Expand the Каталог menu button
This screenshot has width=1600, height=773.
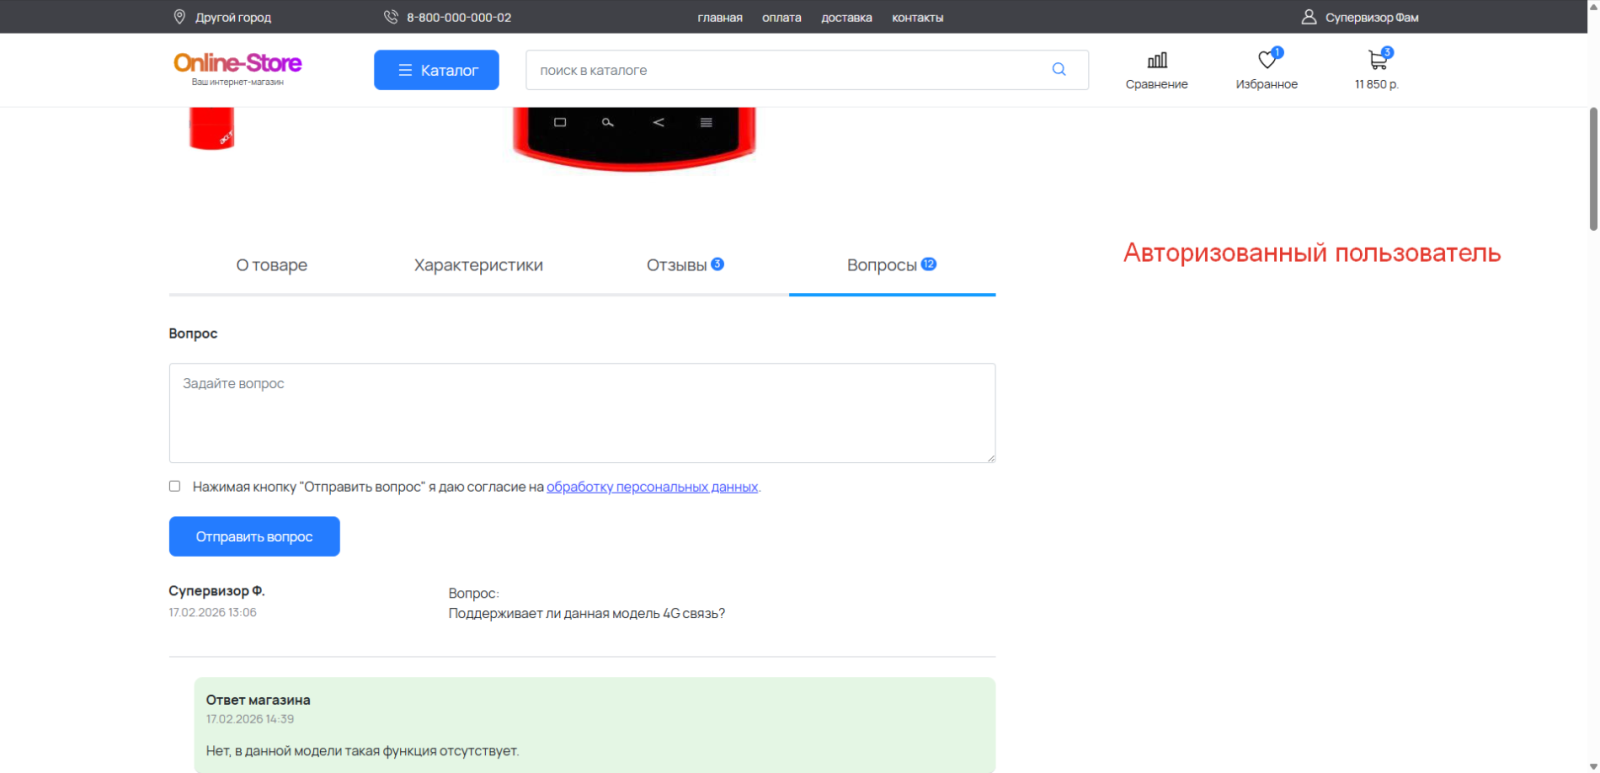click(x=436, y=70)
